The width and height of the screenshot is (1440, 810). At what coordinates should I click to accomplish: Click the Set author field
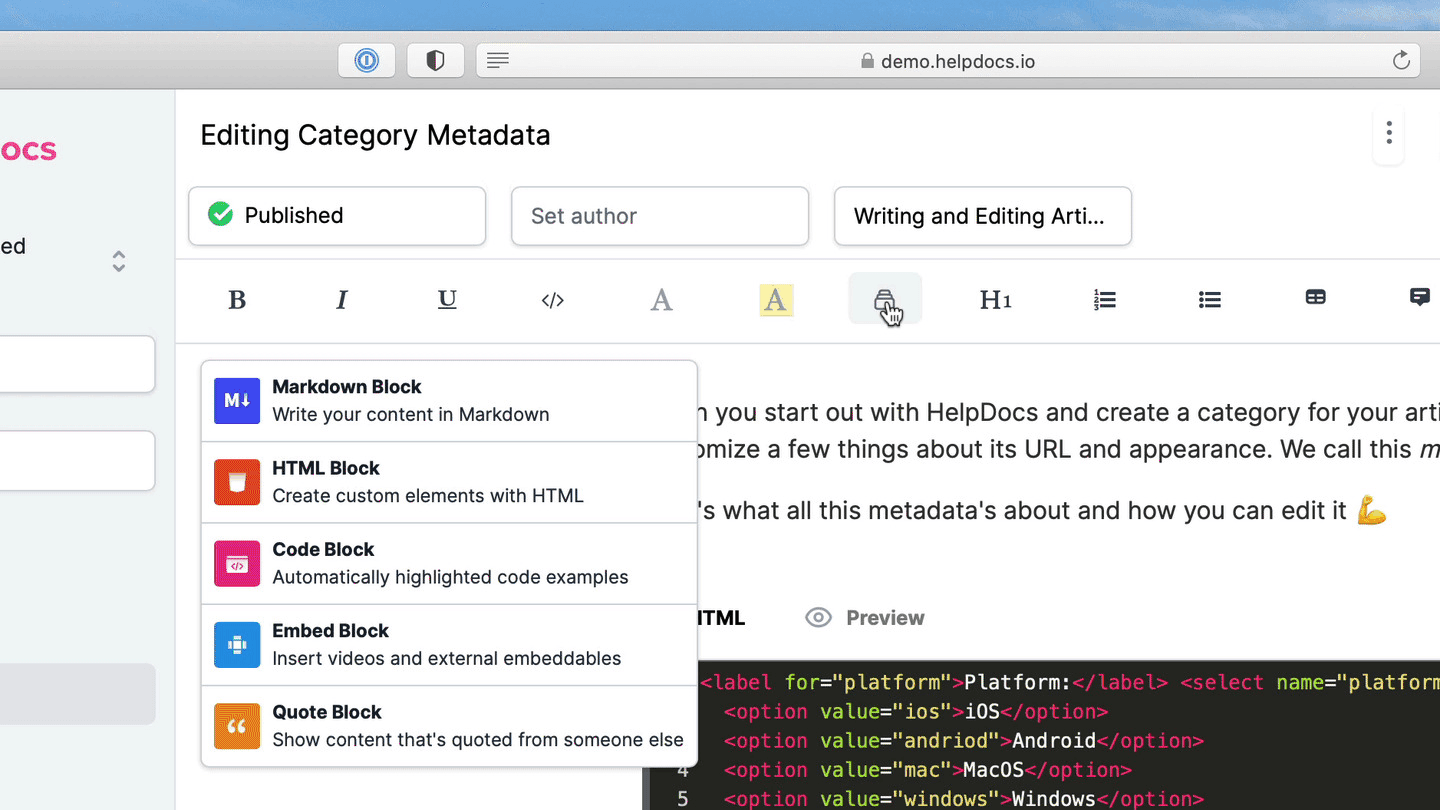pos(659,216)
